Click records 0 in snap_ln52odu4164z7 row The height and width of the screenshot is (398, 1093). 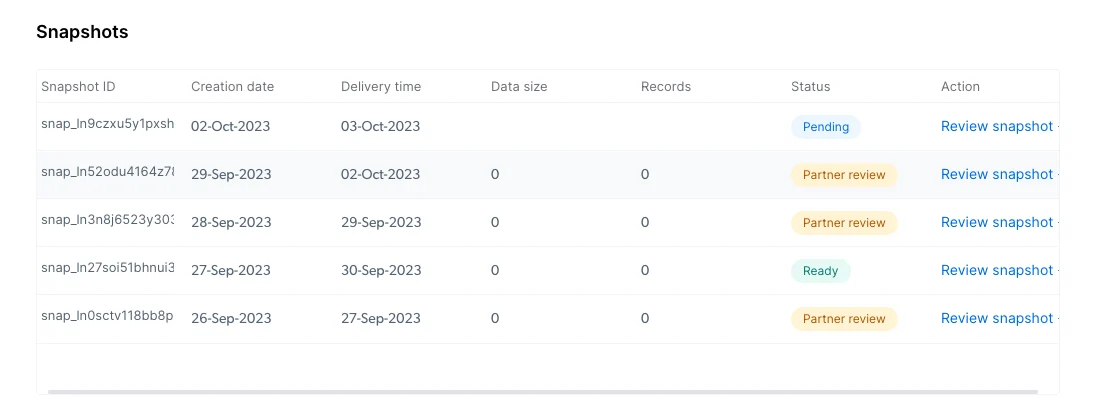click(645, 174)
